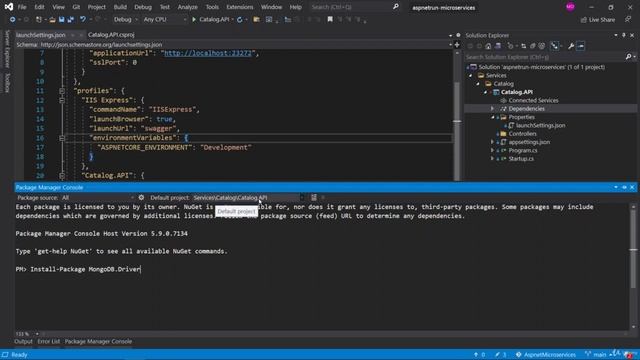640x360 pixels.
Task: Open the File menu
Action: [22, 7]
